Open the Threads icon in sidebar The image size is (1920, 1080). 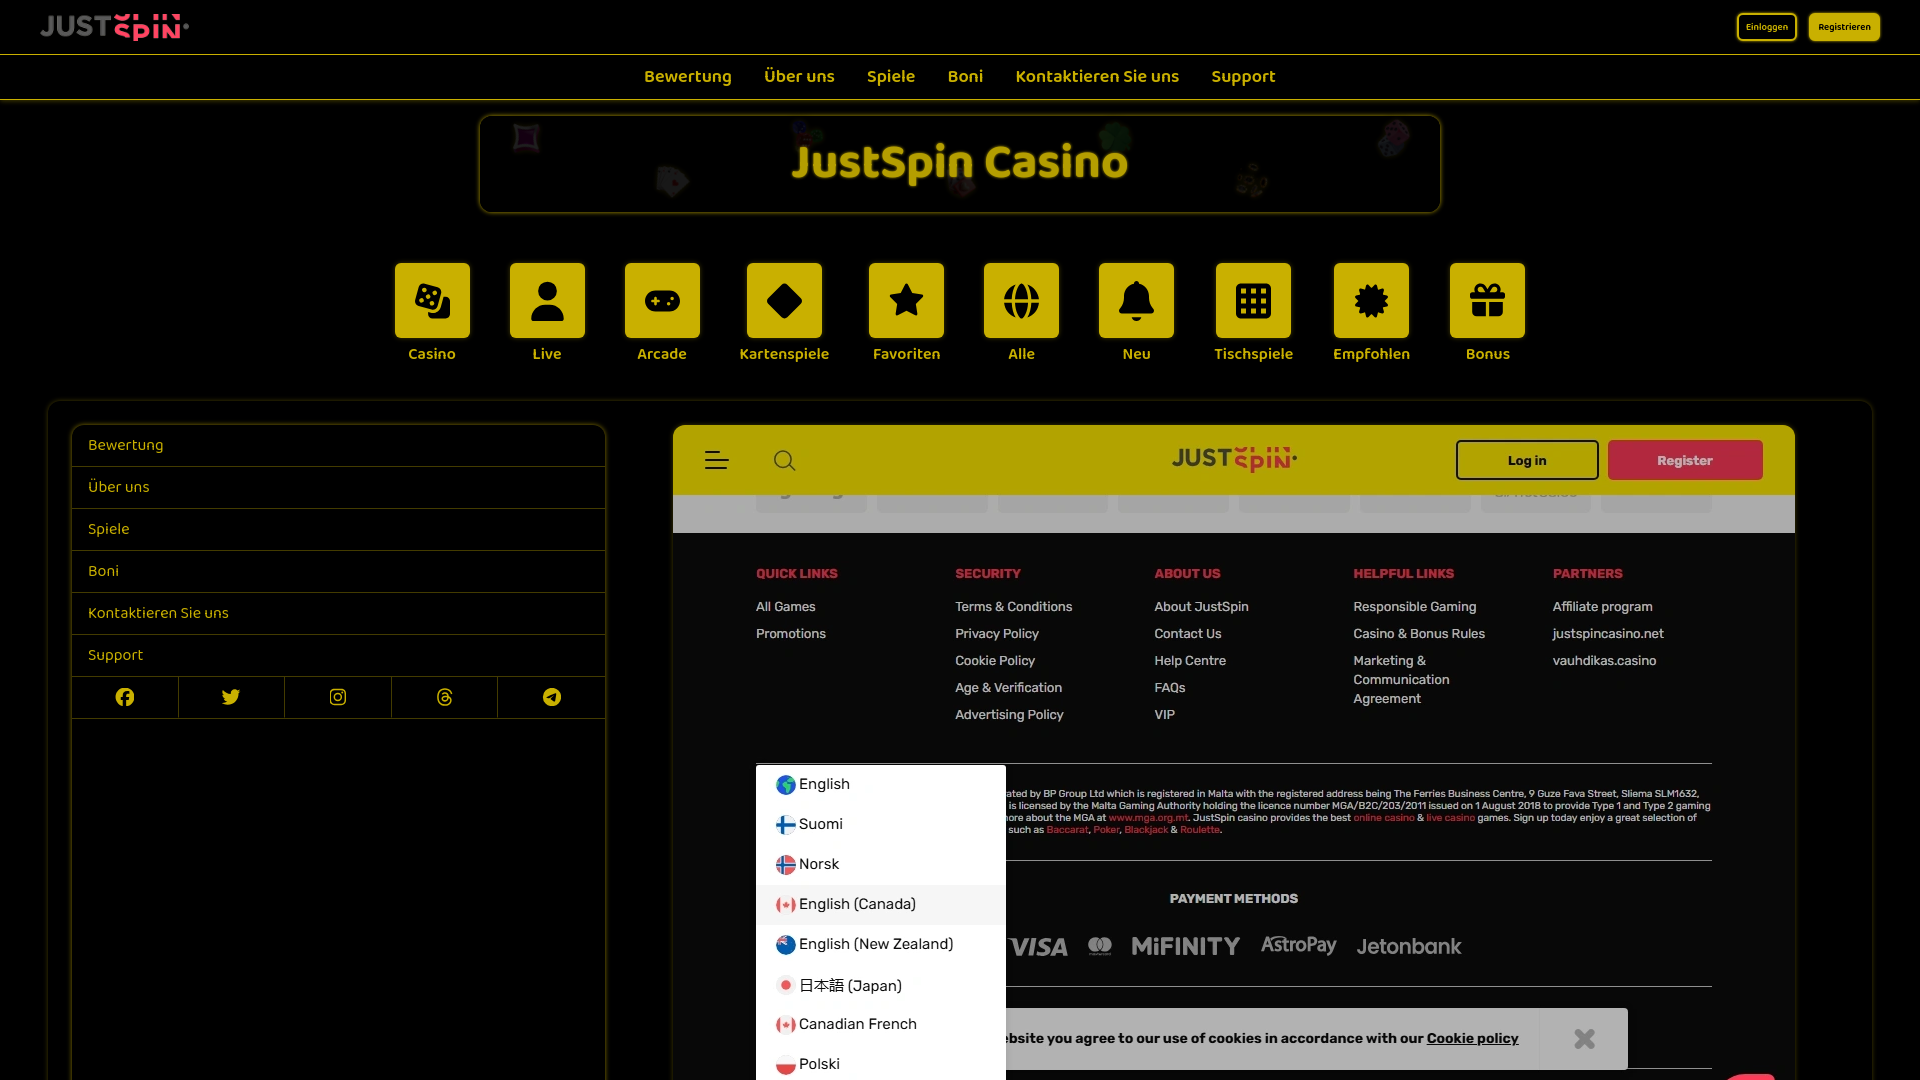445,697
